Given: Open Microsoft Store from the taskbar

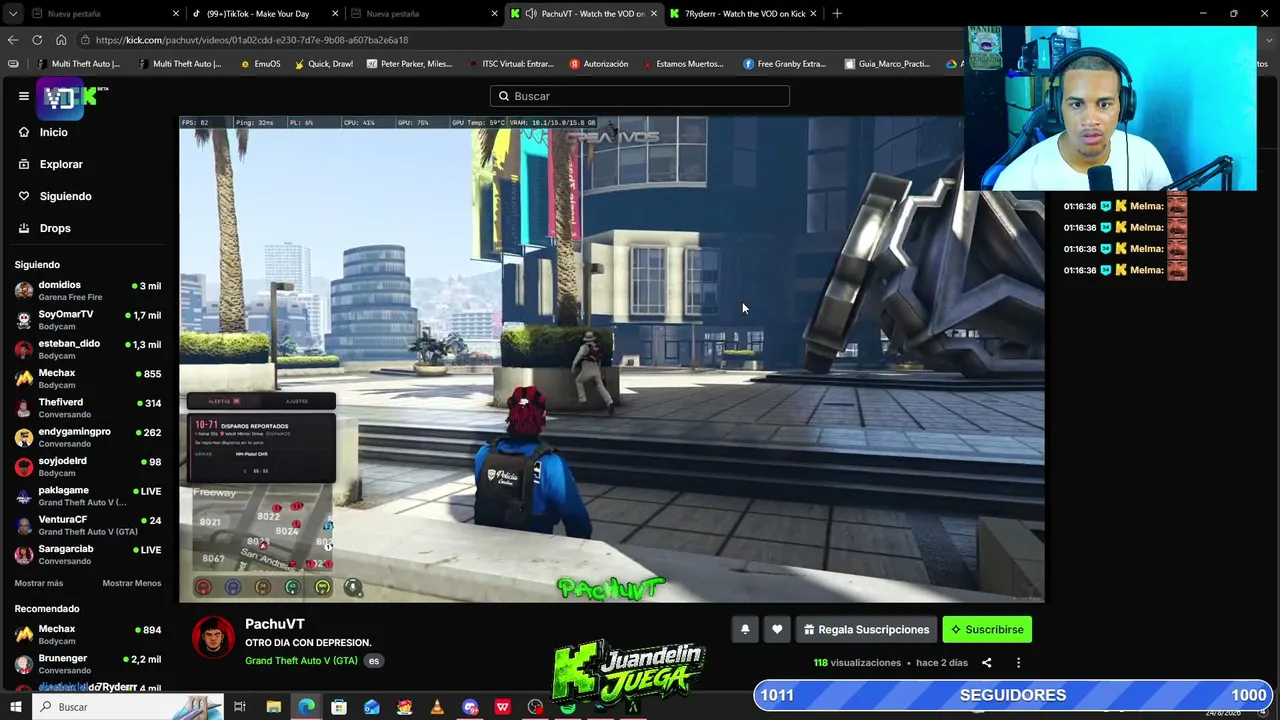Looking at the screenshot, I should click(x=339, y=707).
